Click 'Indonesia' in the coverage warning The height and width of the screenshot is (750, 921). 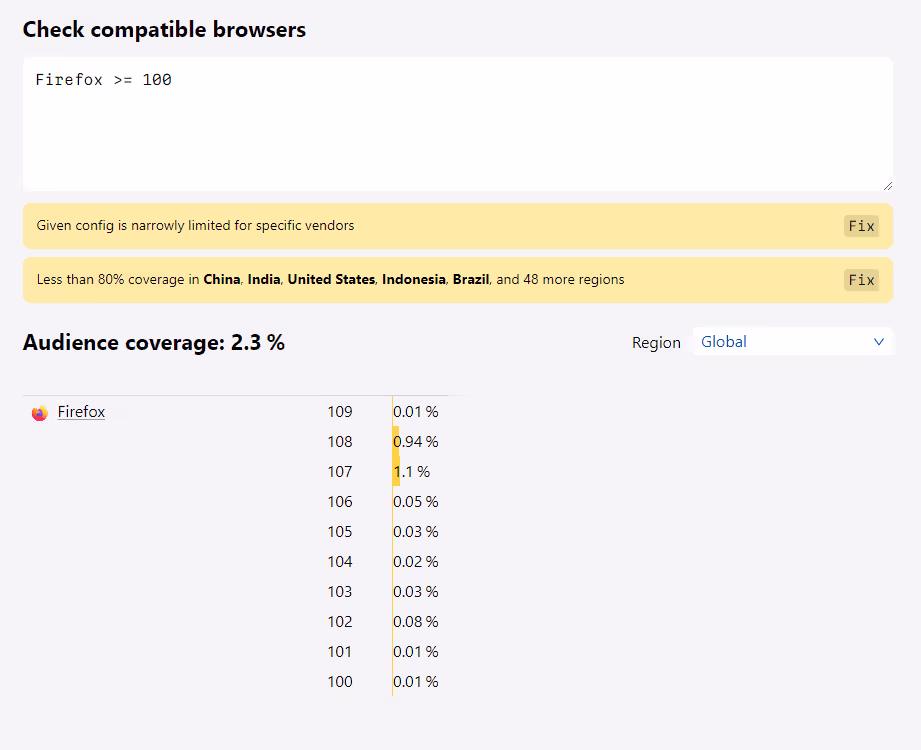click(414, 280)
